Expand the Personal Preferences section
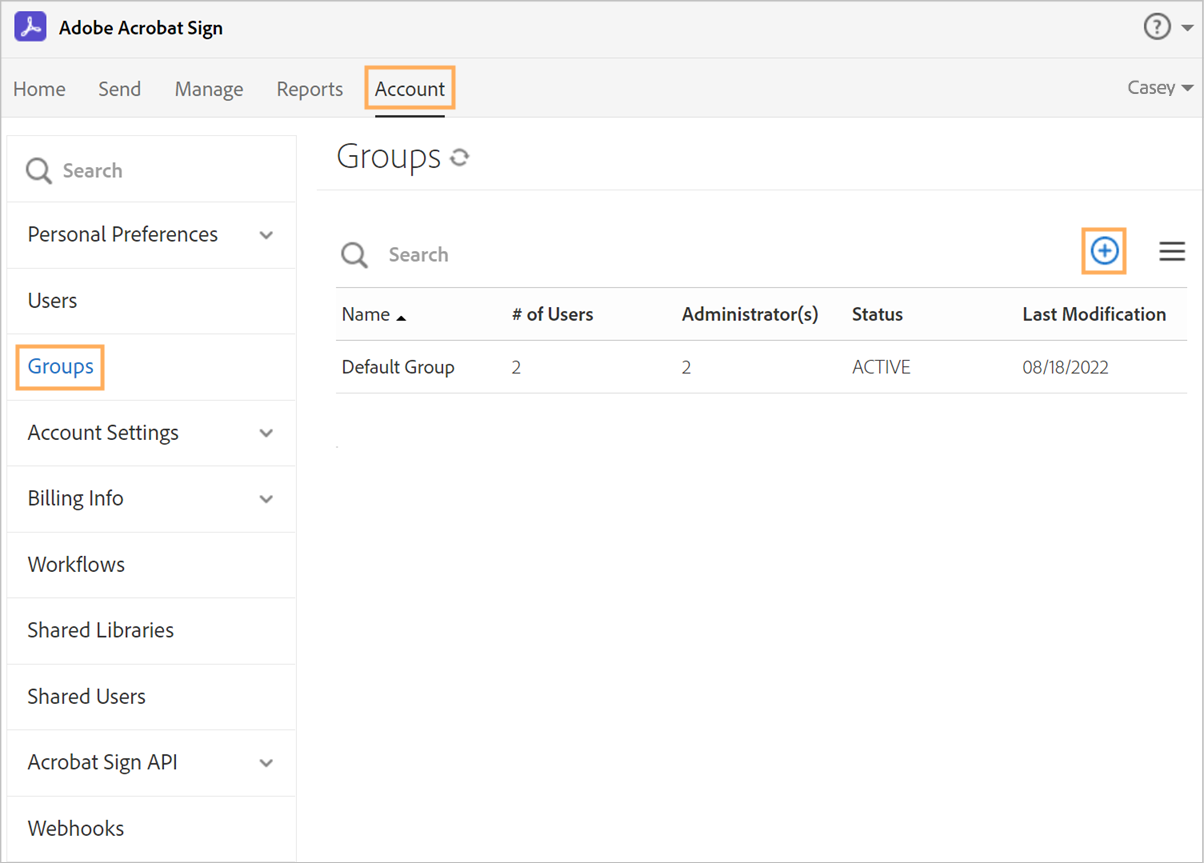The width and height of the screenshot is (1204, 863). pyautogui.click(x=266, y=235)
